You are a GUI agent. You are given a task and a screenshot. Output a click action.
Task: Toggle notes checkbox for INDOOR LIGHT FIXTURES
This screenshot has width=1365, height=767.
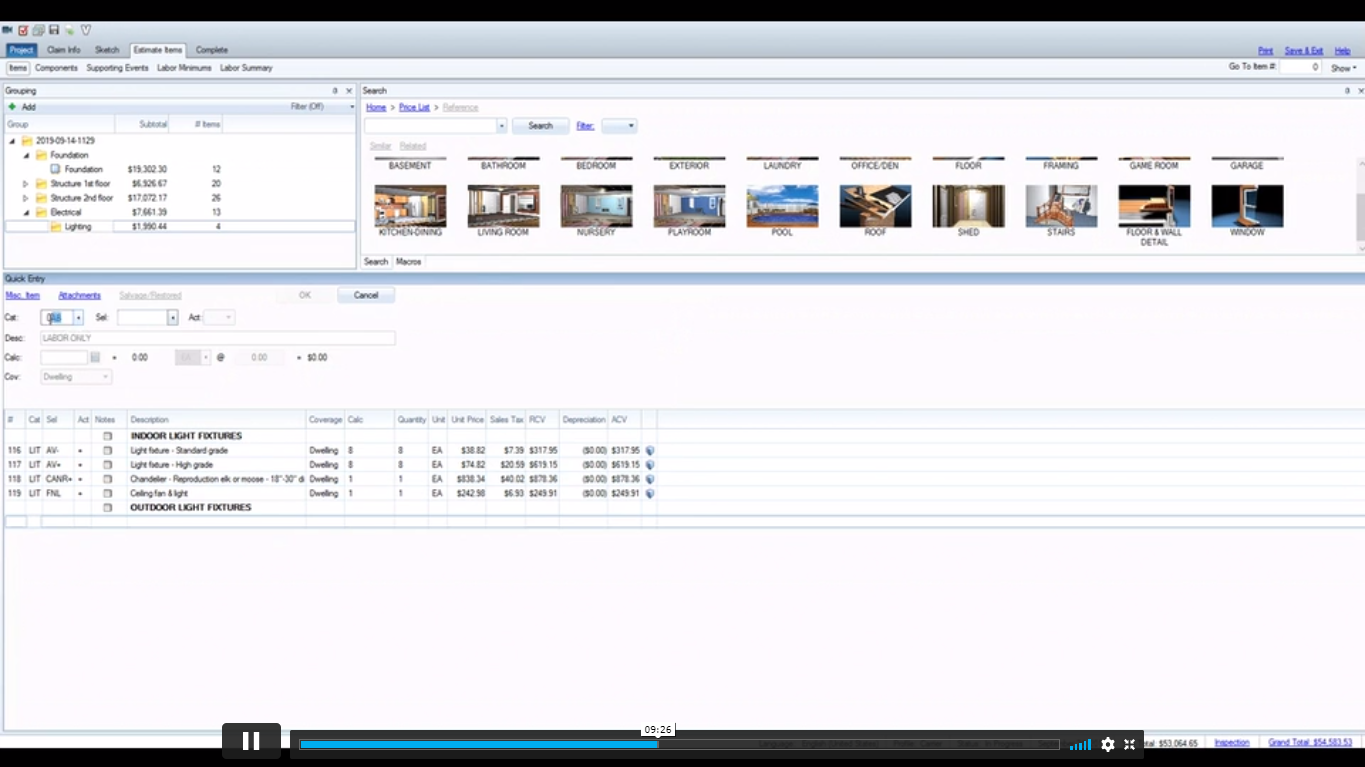click(x=107, y=436)
